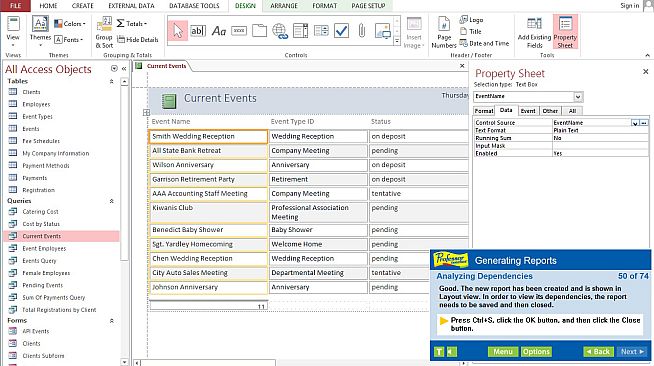
Task: Click navigation pane scroll down arrow
Action: point(124,362)
